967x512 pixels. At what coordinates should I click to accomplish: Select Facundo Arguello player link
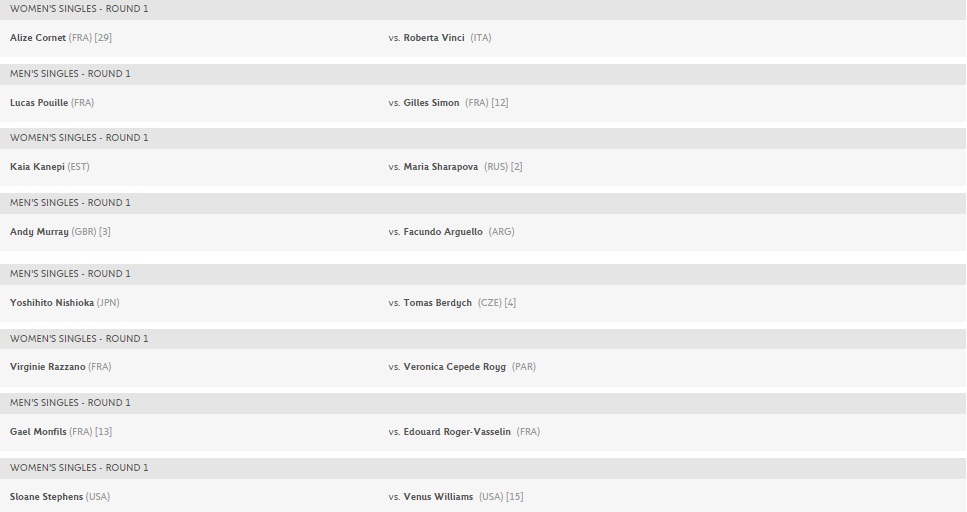point(443,232)
